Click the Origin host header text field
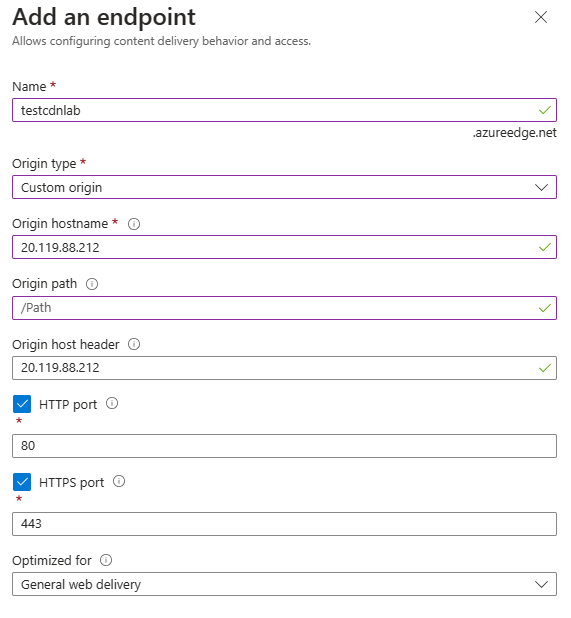 tap(284, 369)
